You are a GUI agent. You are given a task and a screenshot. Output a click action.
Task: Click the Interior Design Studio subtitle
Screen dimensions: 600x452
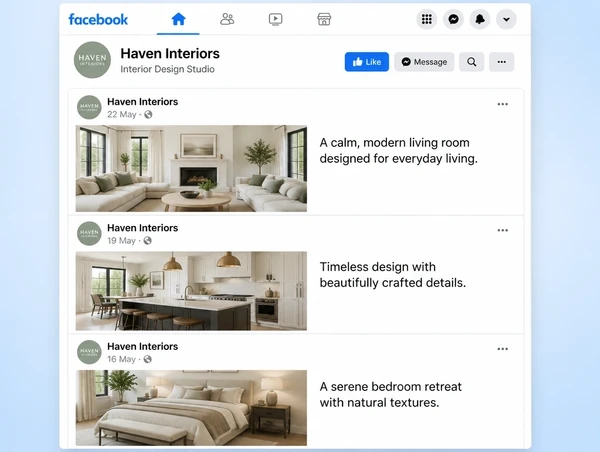point(167,69)
